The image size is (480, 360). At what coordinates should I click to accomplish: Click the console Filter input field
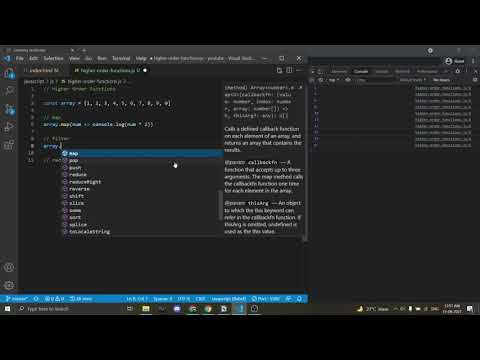click(375, 80)
